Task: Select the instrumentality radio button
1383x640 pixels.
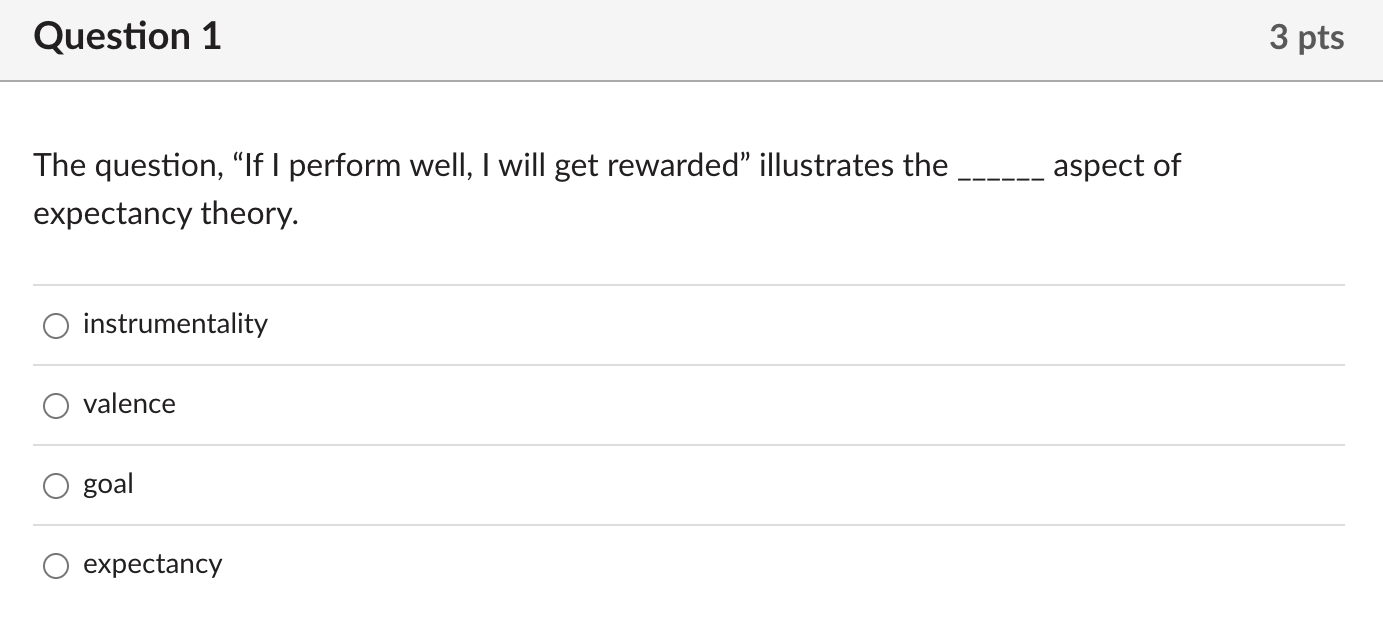Action: coord(56,325)
